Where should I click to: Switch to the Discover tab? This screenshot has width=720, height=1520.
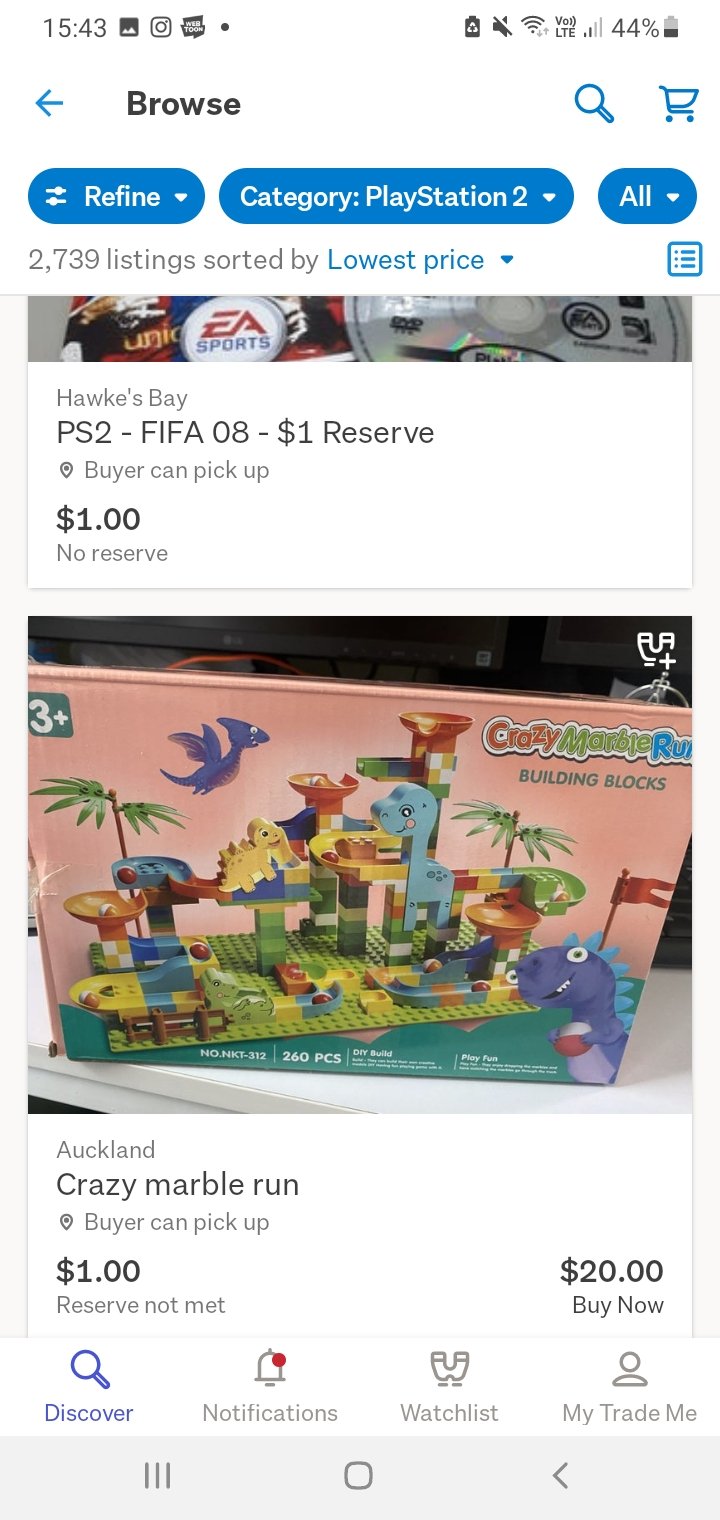pyautogui.click(x=89, y=1387)
